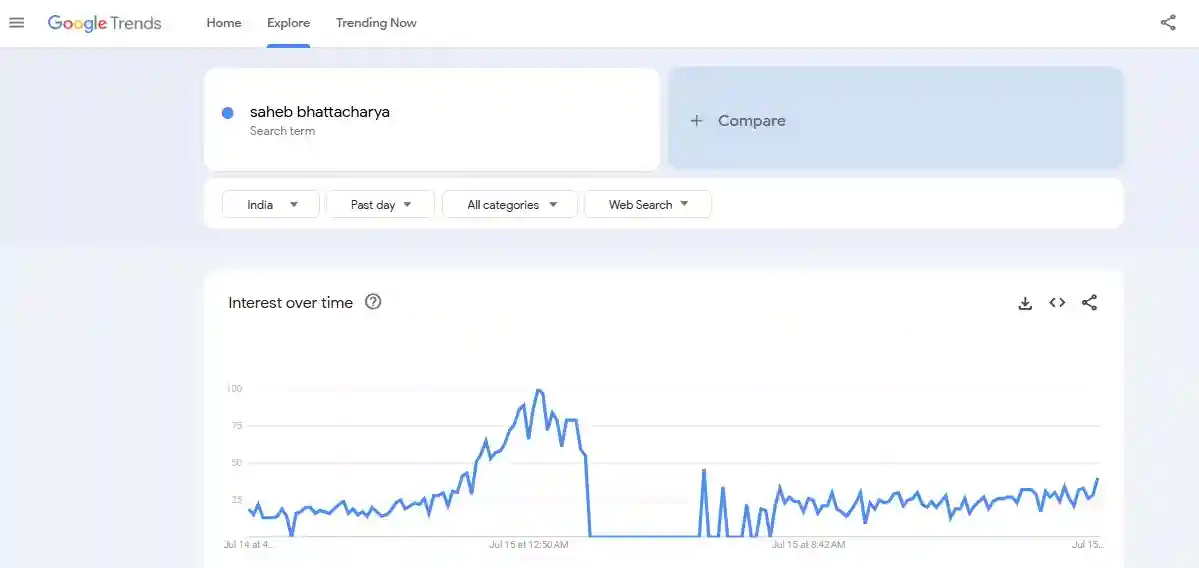Select the Explore tab
The width and height of the screenshot is (1199, 568).
[x=288, y=23]
